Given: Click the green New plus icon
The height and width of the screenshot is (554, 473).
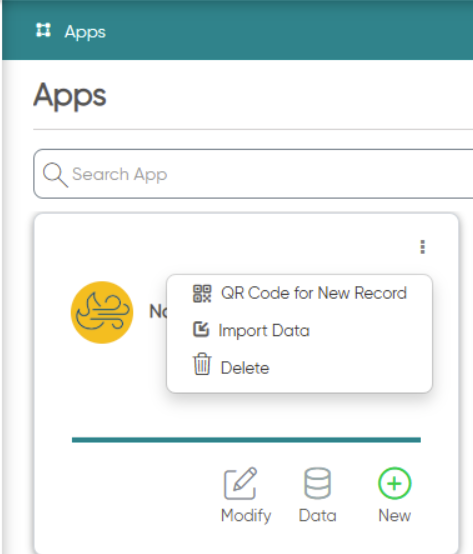Looking at the screenshot, I should (395, 483).
